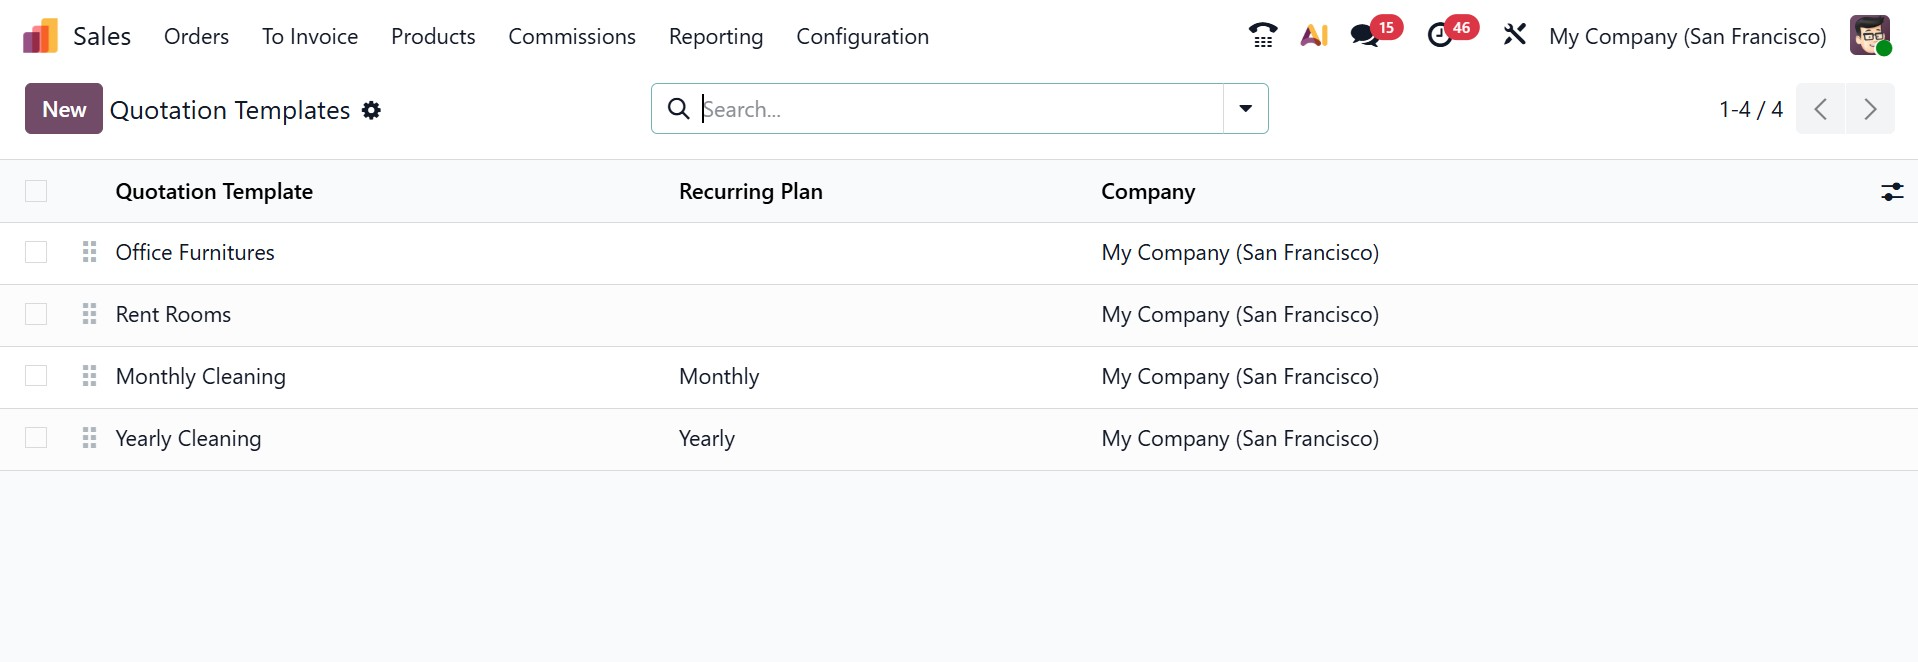Open the Reporting menu
The height and width of the screenshot is (662, 1918).
[x=715, y=37]
